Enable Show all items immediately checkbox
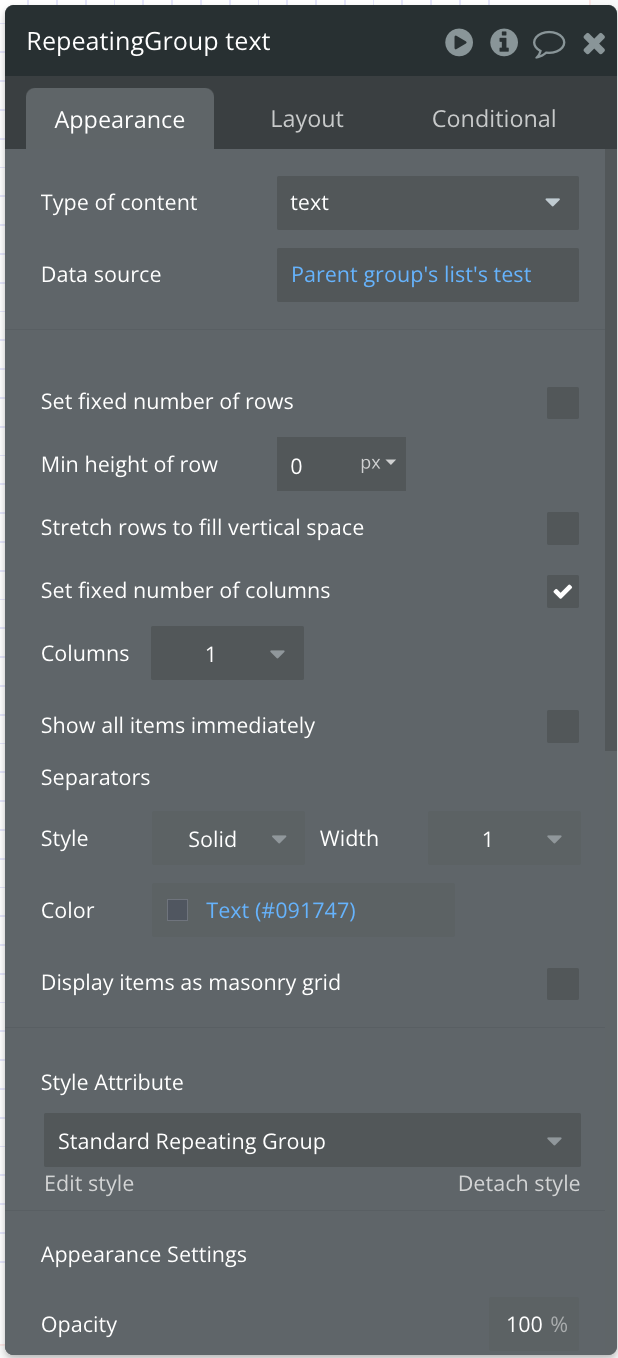The image size is (618, 1358). tap(563, 727)
